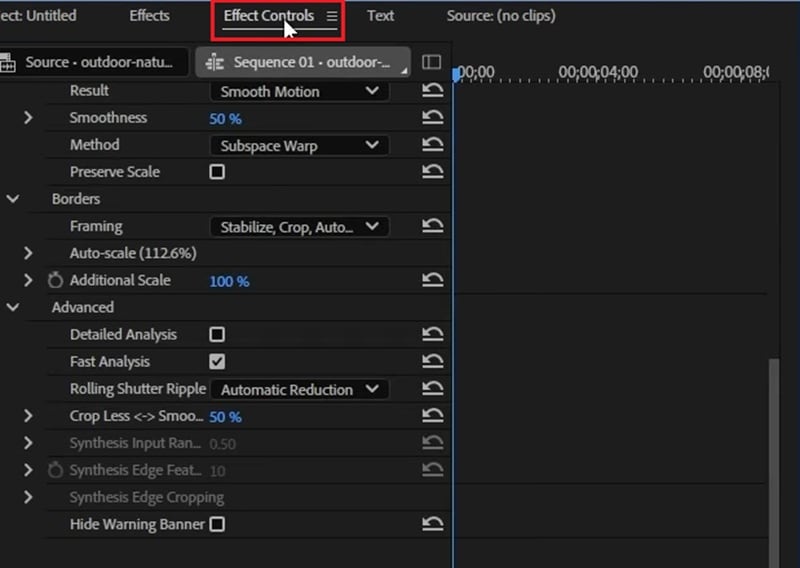Image resolution: width=800 pixels, height=568 pixels.
Task: Reset the Preserve Scale parameter
Action: [x=432, y=171]
